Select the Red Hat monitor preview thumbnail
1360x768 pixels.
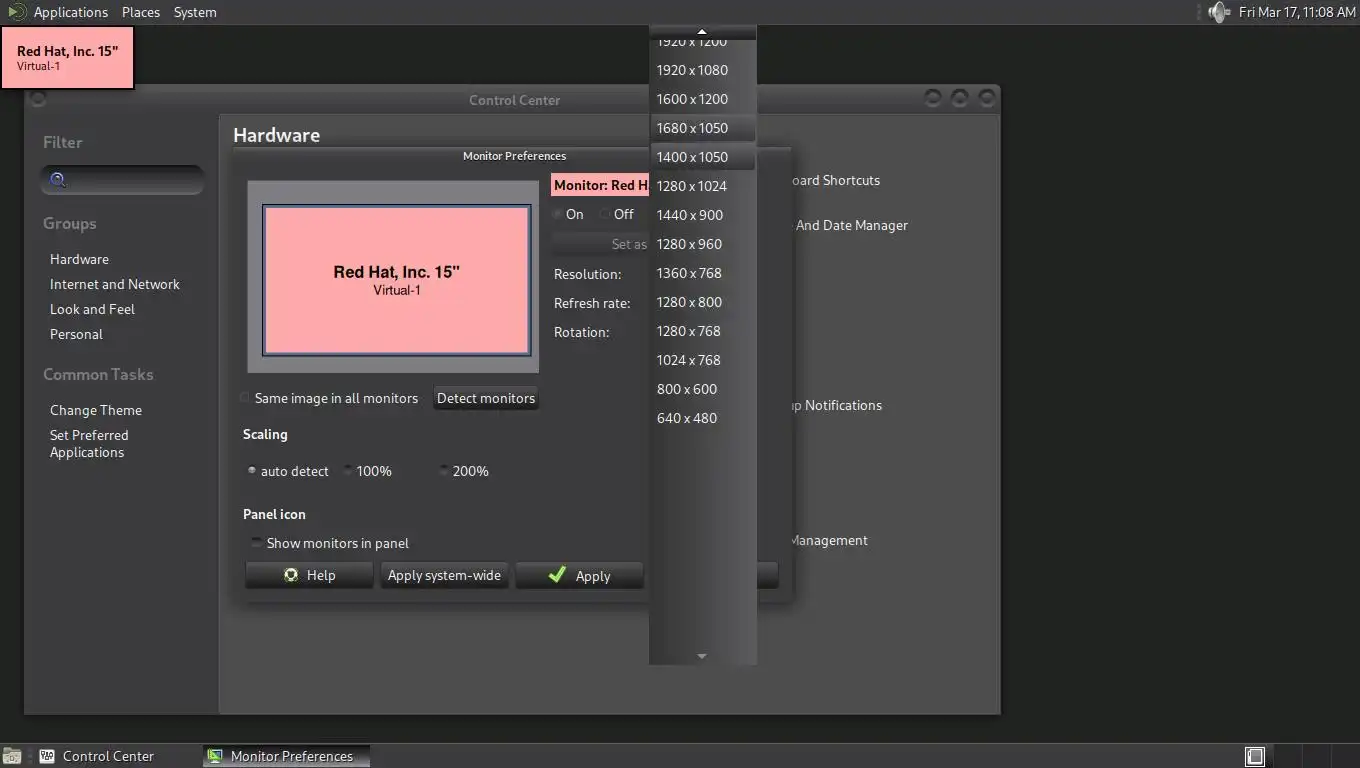pyautogui.click(x=397, y=280)
